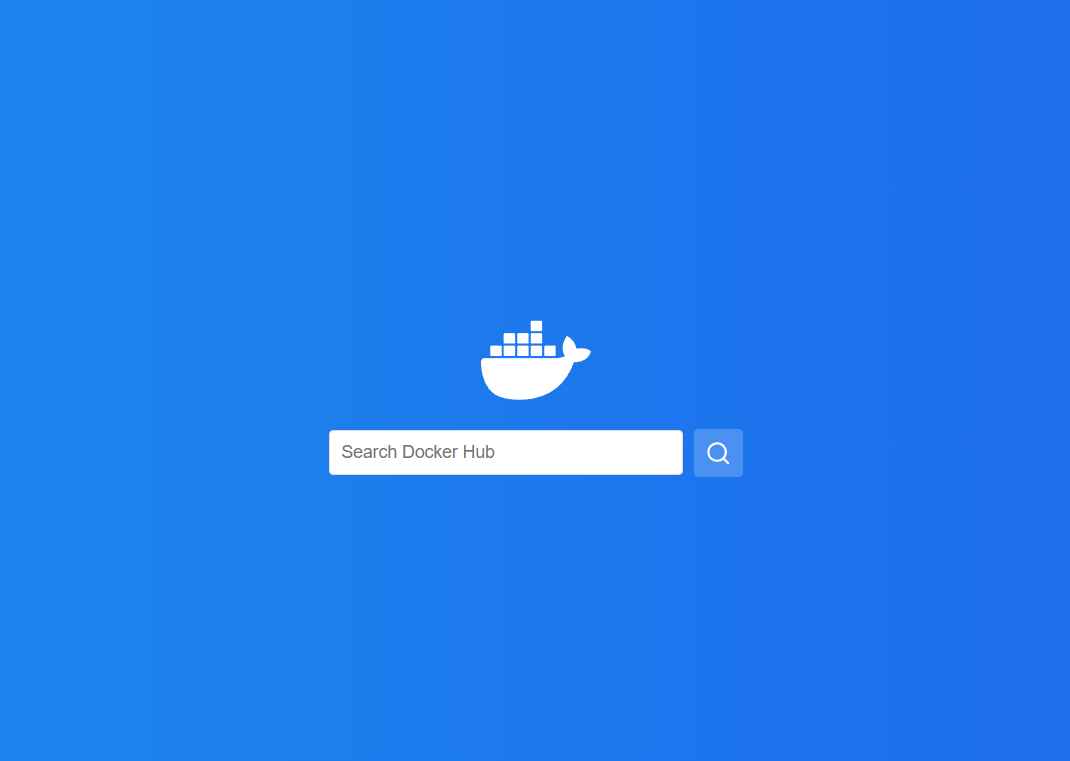This screenshot has width=1070, height=761.
Task: Submit the search with the search button
Action: [718, 453]
